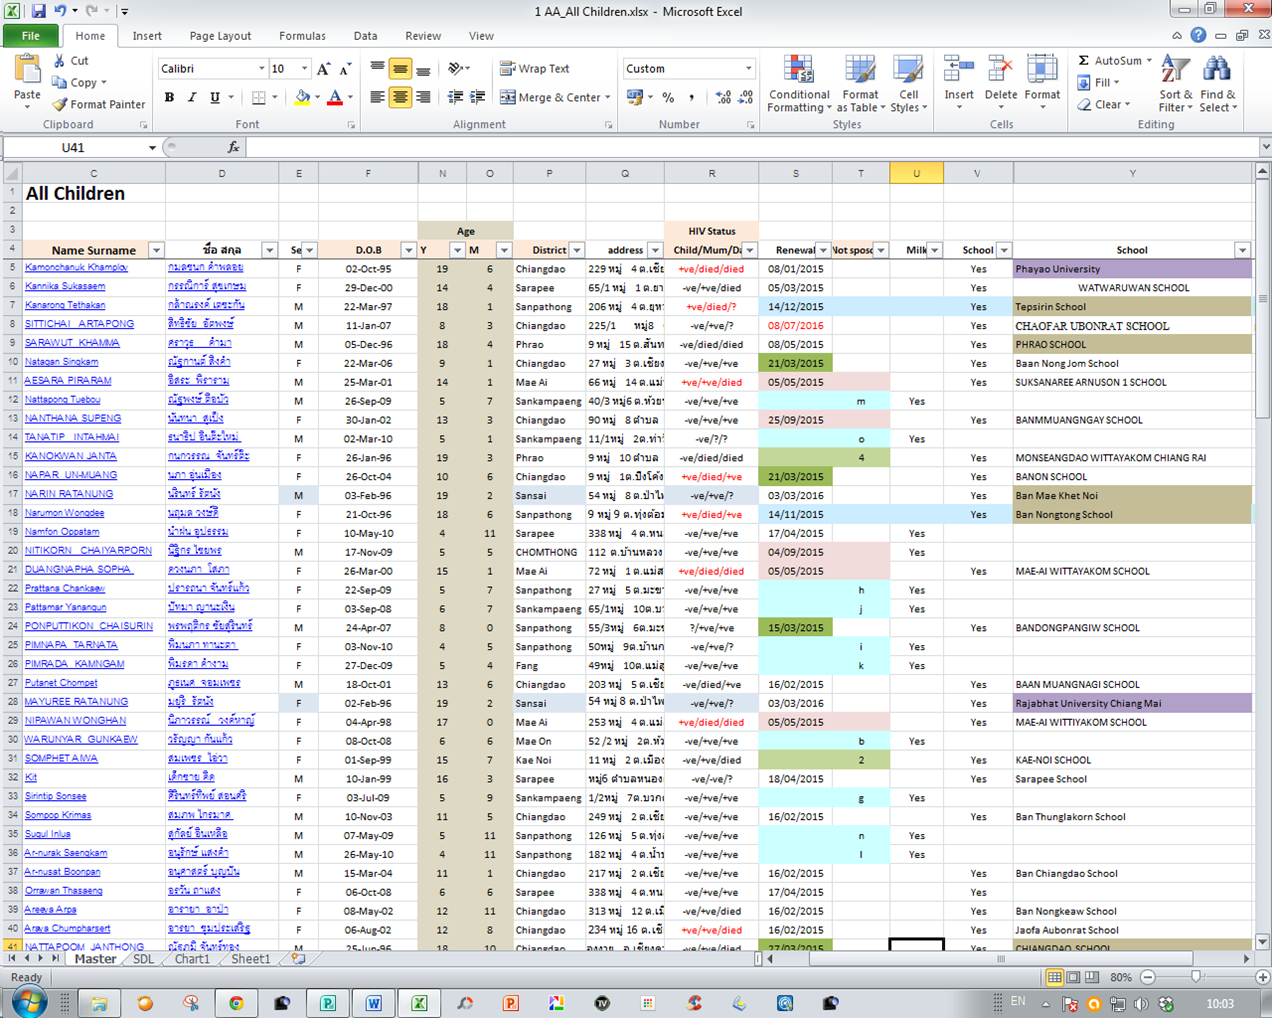Click the Orientation text icon

pyautogui.click(x=456, y=69)
